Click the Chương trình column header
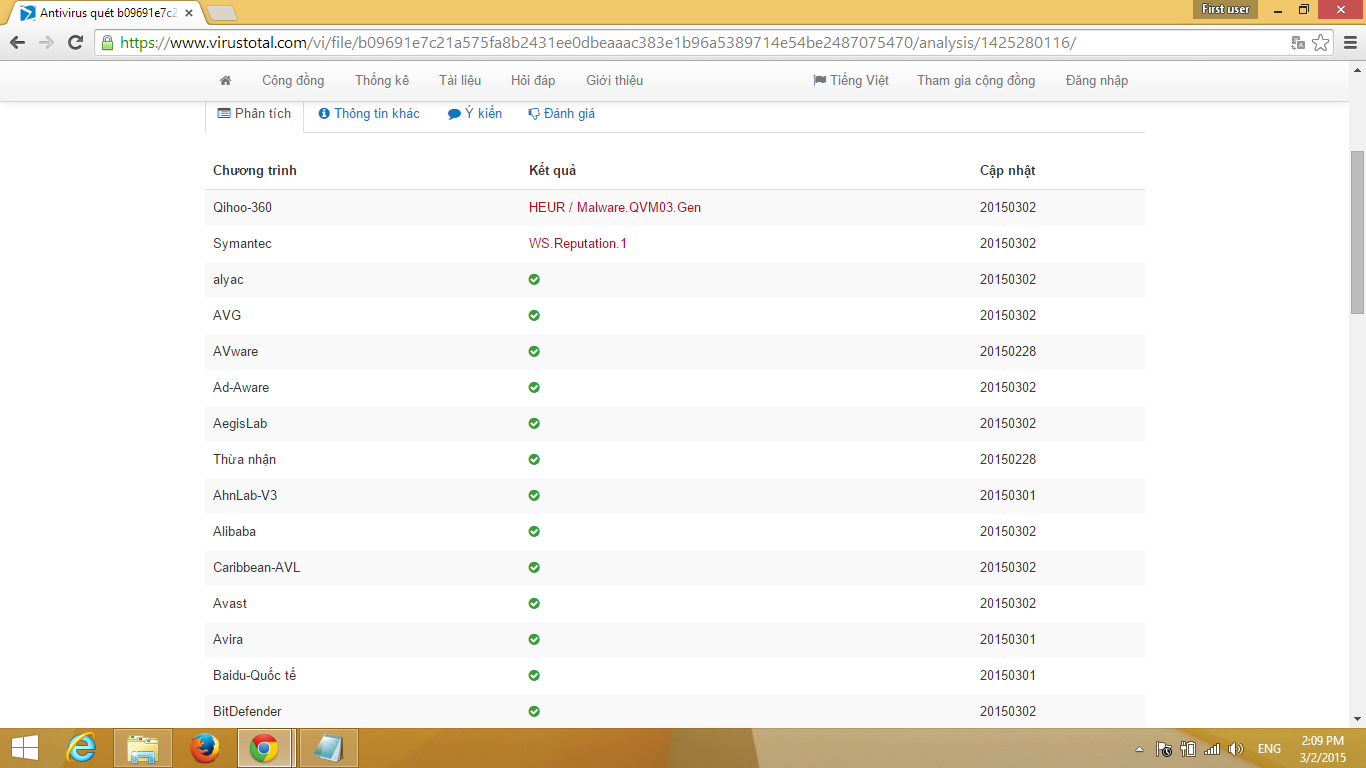The image size is (1366, 768). click(x=255, y=170)
